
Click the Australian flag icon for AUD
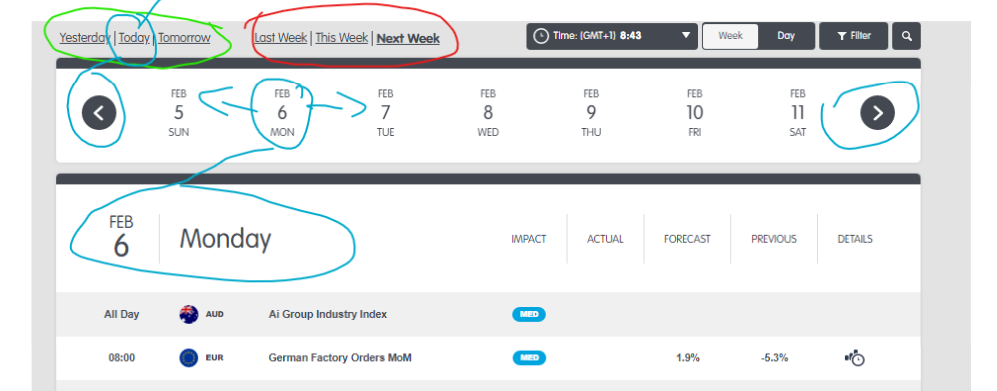(x=189, y=315)
